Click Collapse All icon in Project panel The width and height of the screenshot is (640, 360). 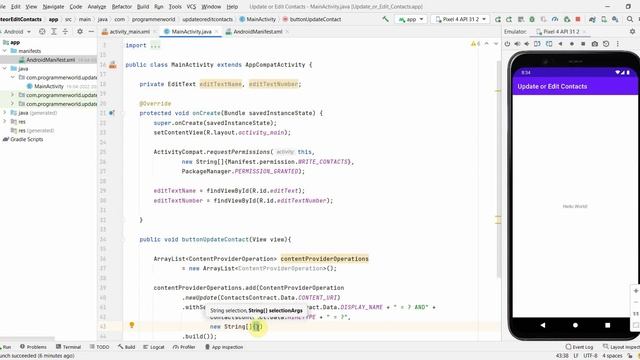[65, 31]
